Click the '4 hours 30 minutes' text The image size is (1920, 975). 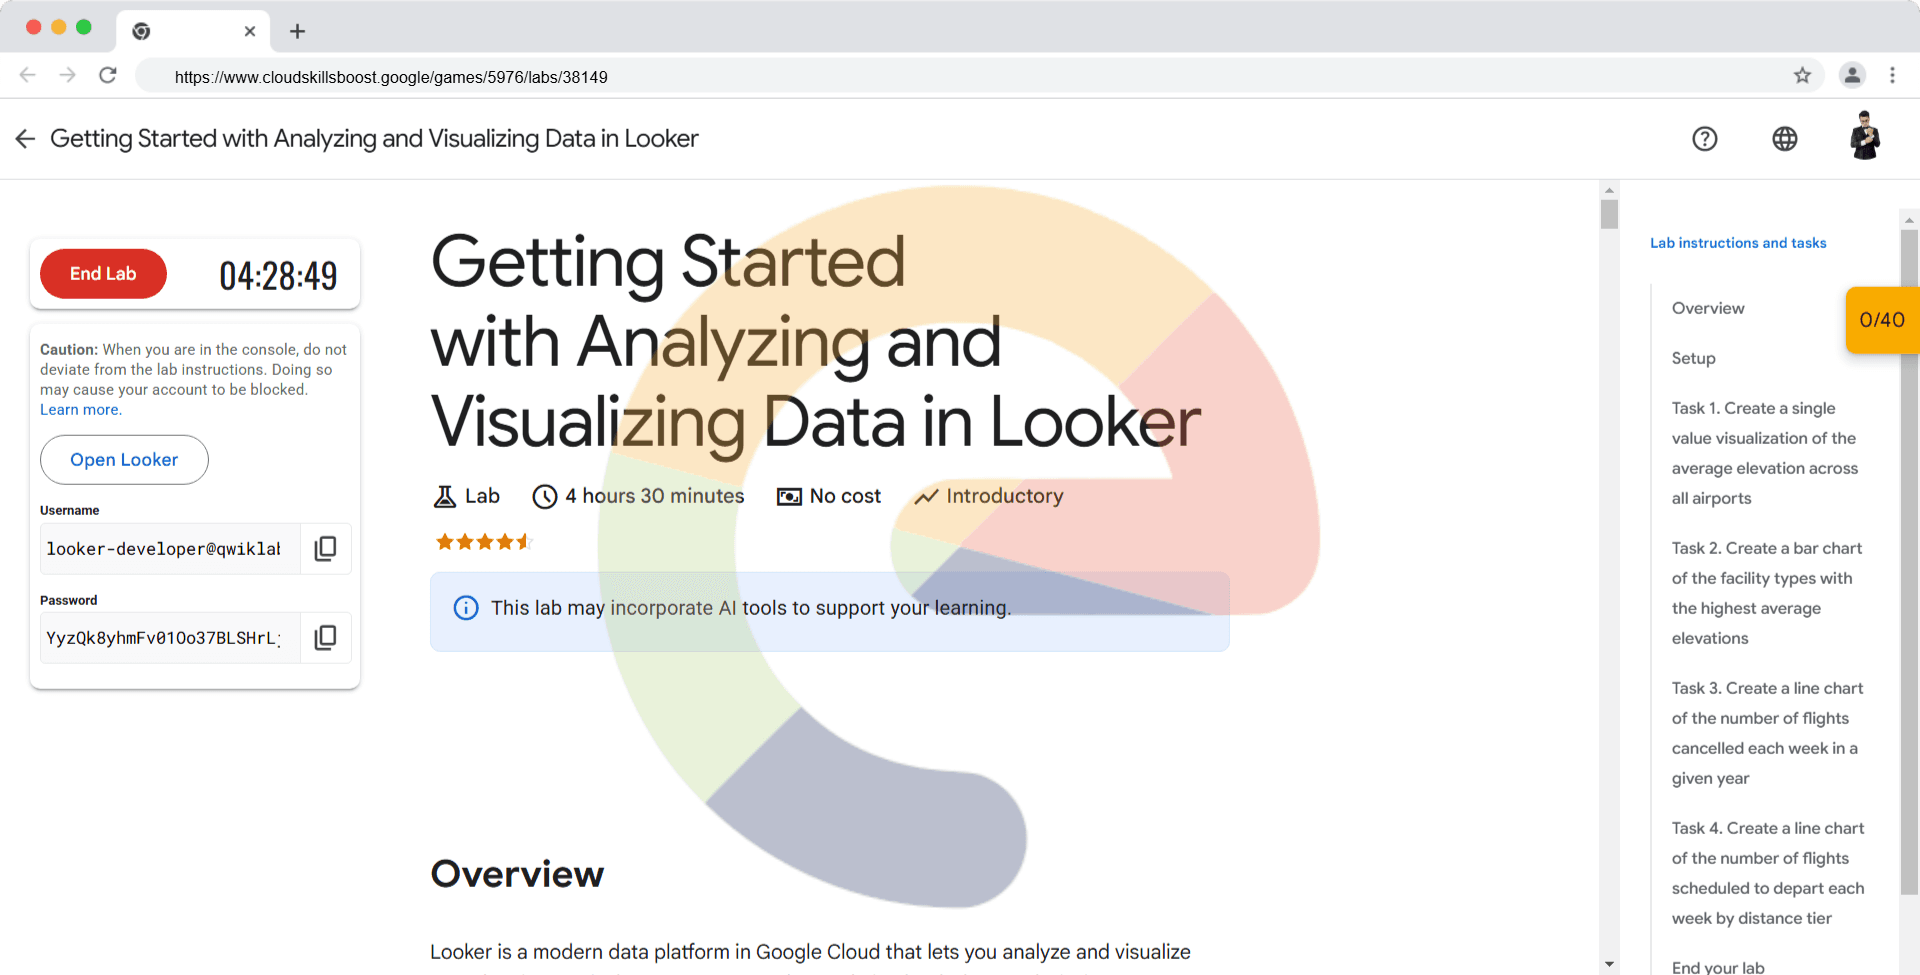[655, 496]
